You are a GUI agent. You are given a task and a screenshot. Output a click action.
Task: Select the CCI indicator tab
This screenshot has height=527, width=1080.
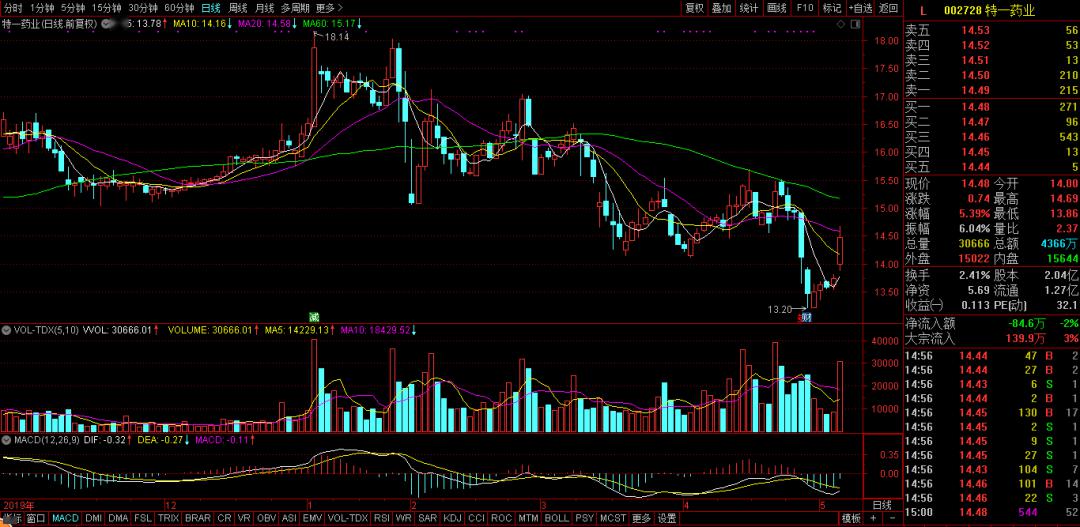(476, 518)
